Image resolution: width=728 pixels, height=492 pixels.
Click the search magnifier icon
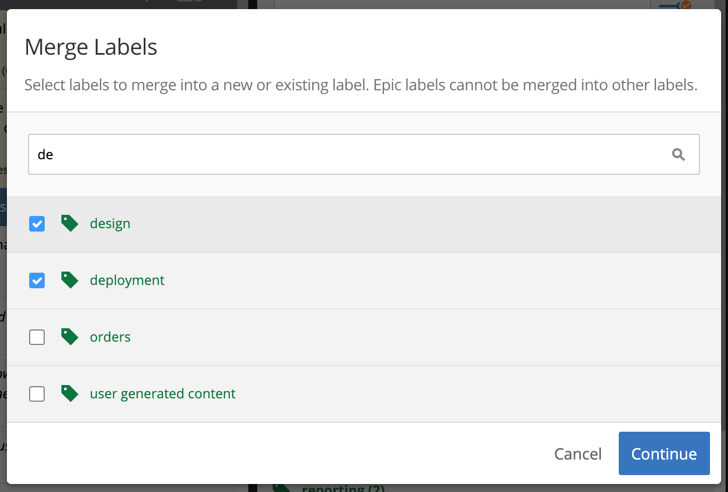click(x=678, y=155)
